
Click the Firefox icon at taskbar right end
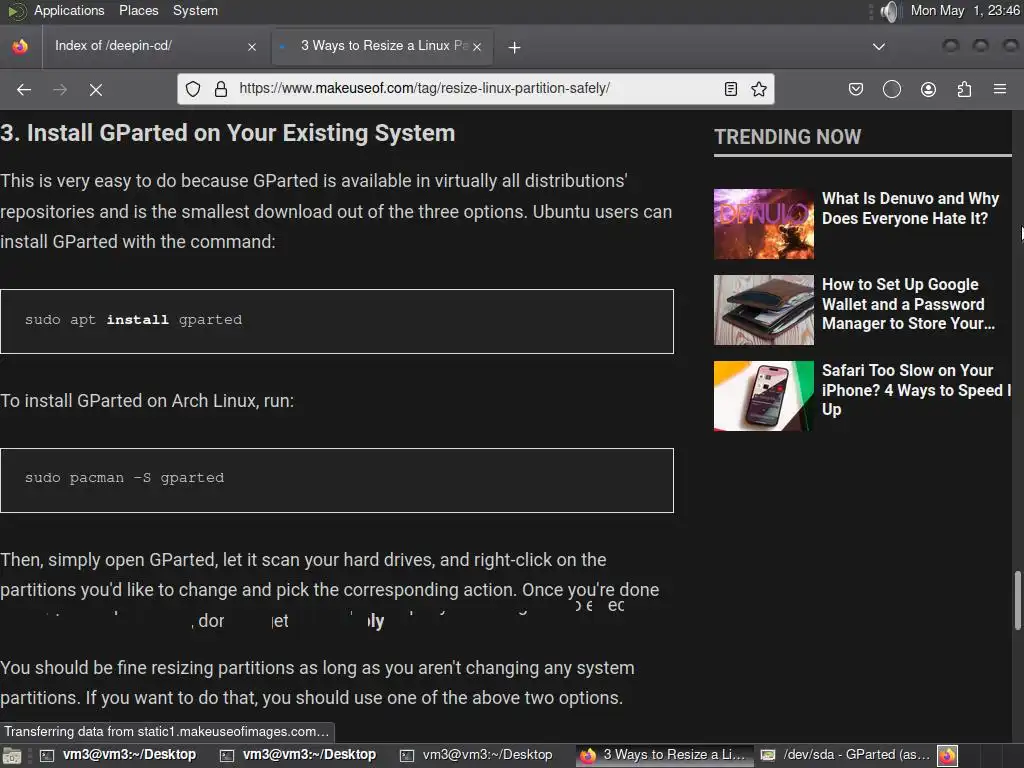coord(948,756)
